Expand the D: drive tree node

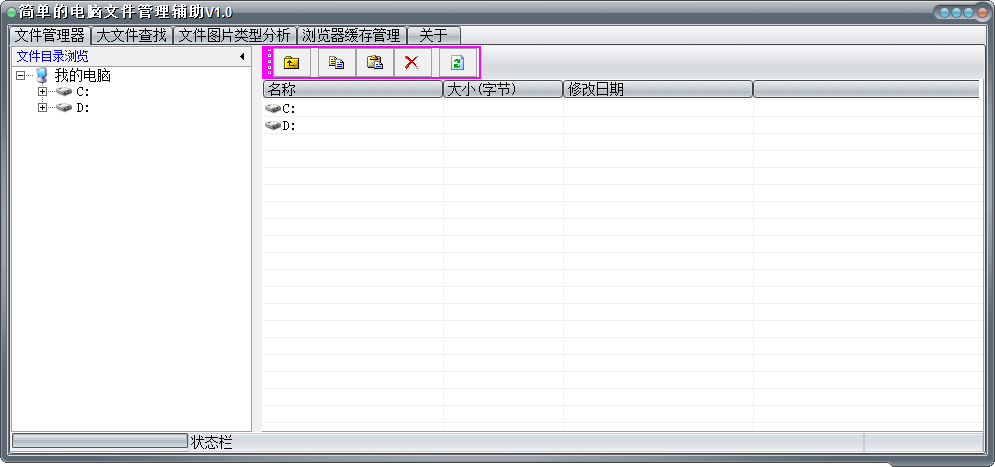(x=43, y=108)
